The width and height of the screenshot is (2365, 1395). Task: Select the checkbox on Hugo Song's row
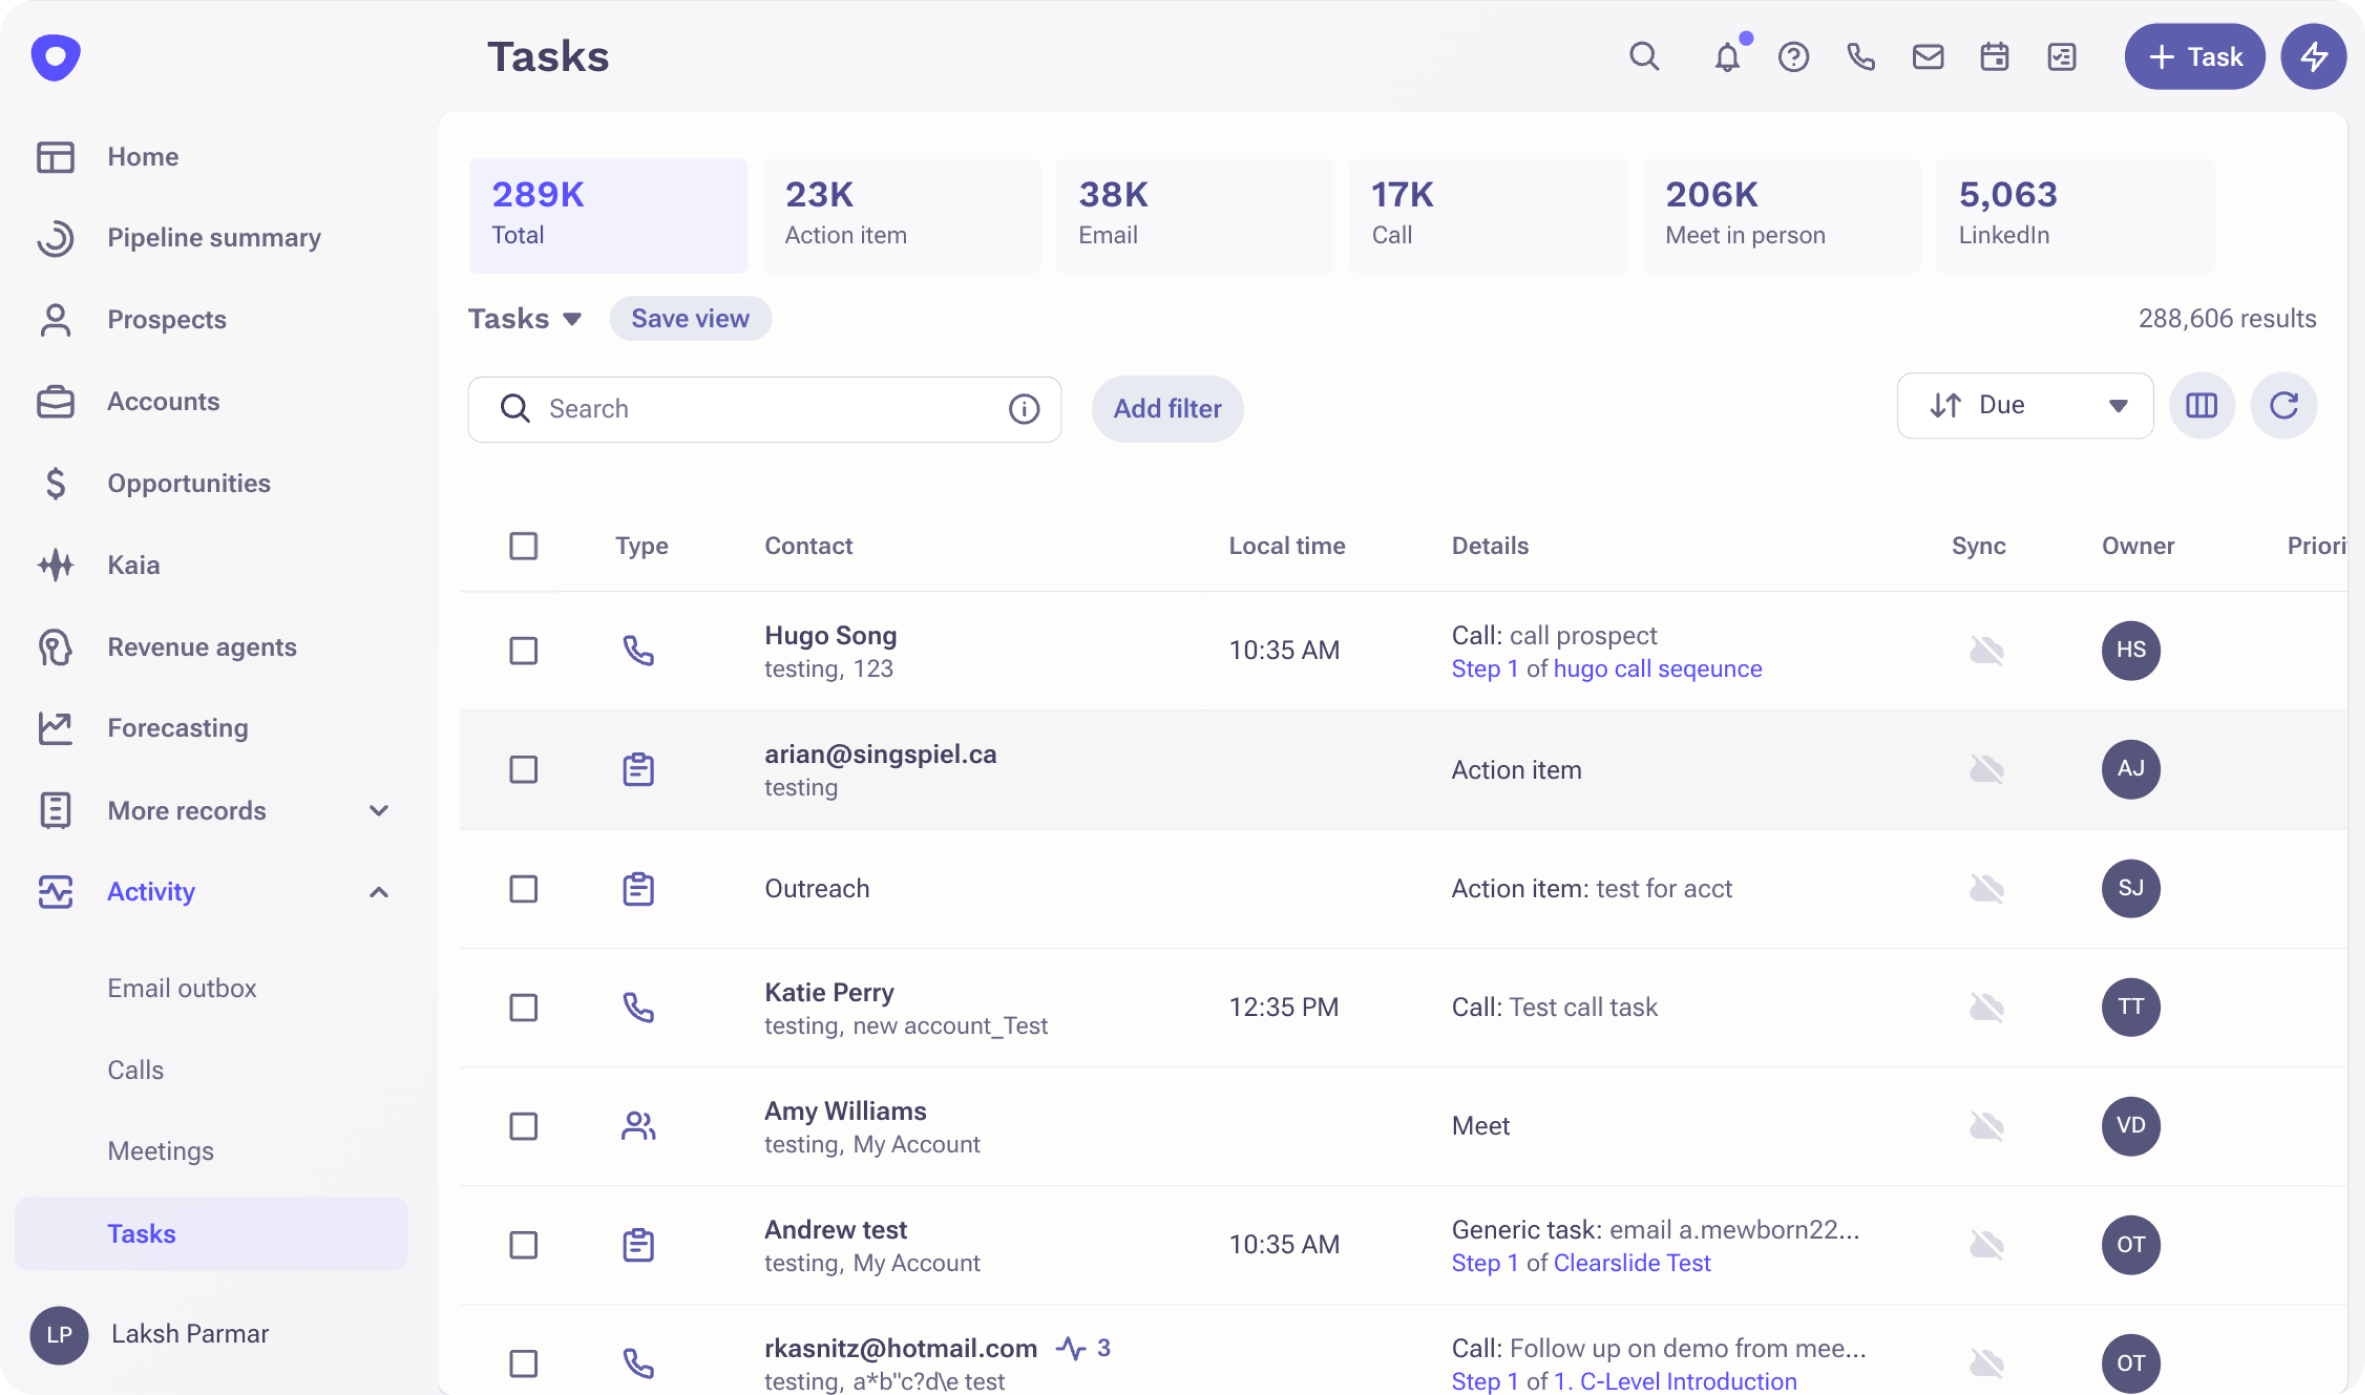[523, 650]
